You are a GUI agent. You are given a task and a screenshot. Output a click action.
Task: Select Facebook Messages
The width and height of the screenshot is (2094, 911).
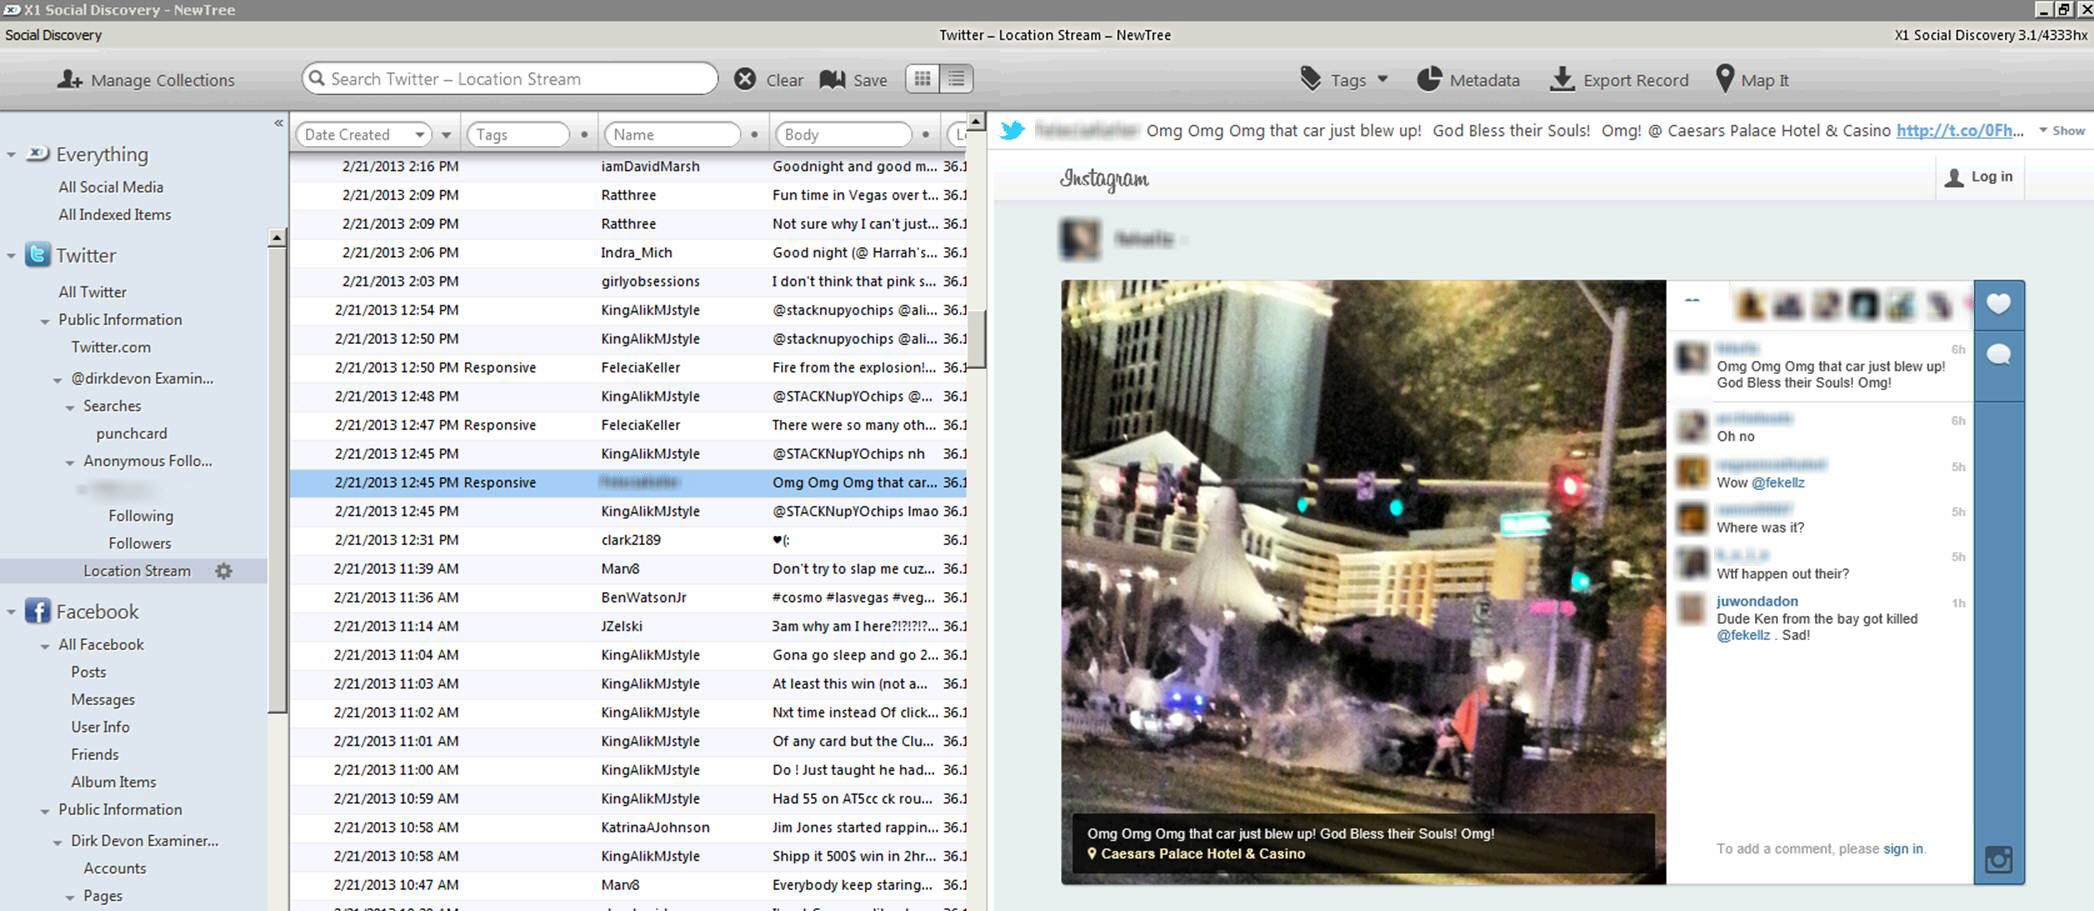103,700
